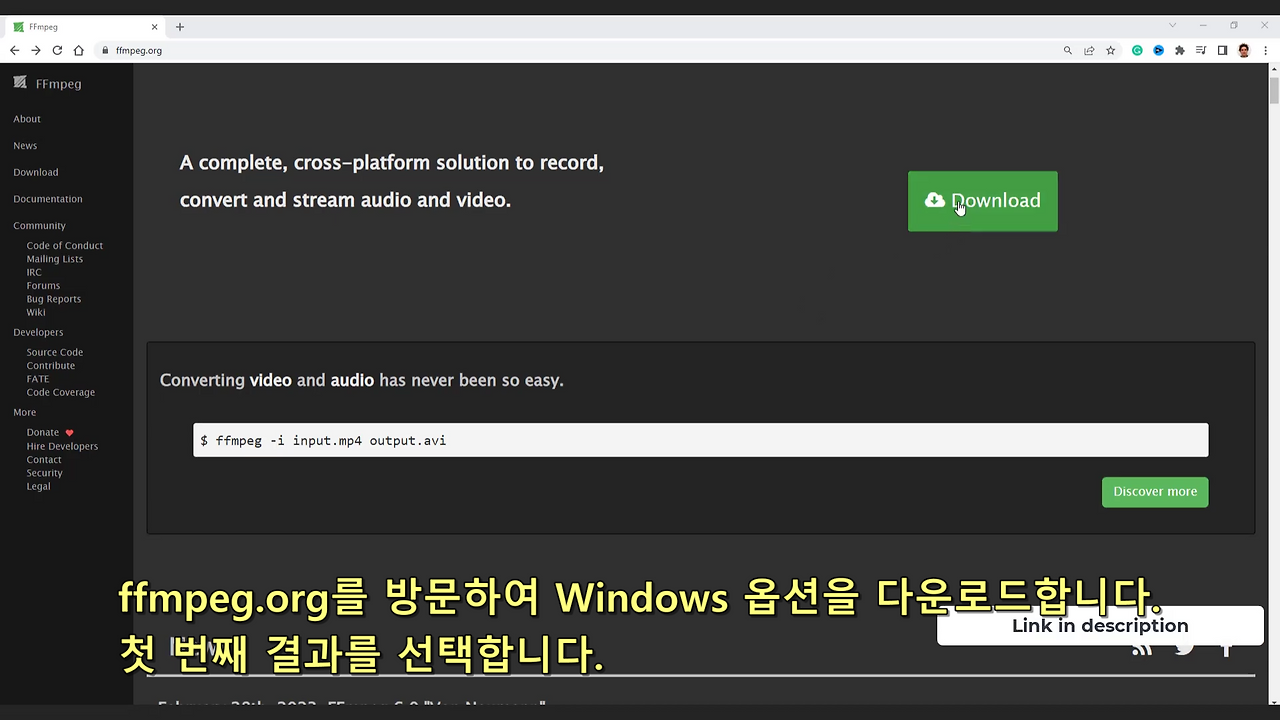Click the cloud icon inside the Download button

[935, 200]
